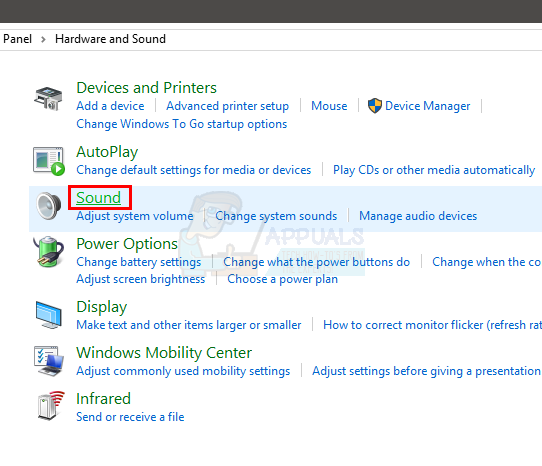The height and width of the screenshot is (466, 542).
Task: Open Change what the power buttons do
Action: click(316, 262)
